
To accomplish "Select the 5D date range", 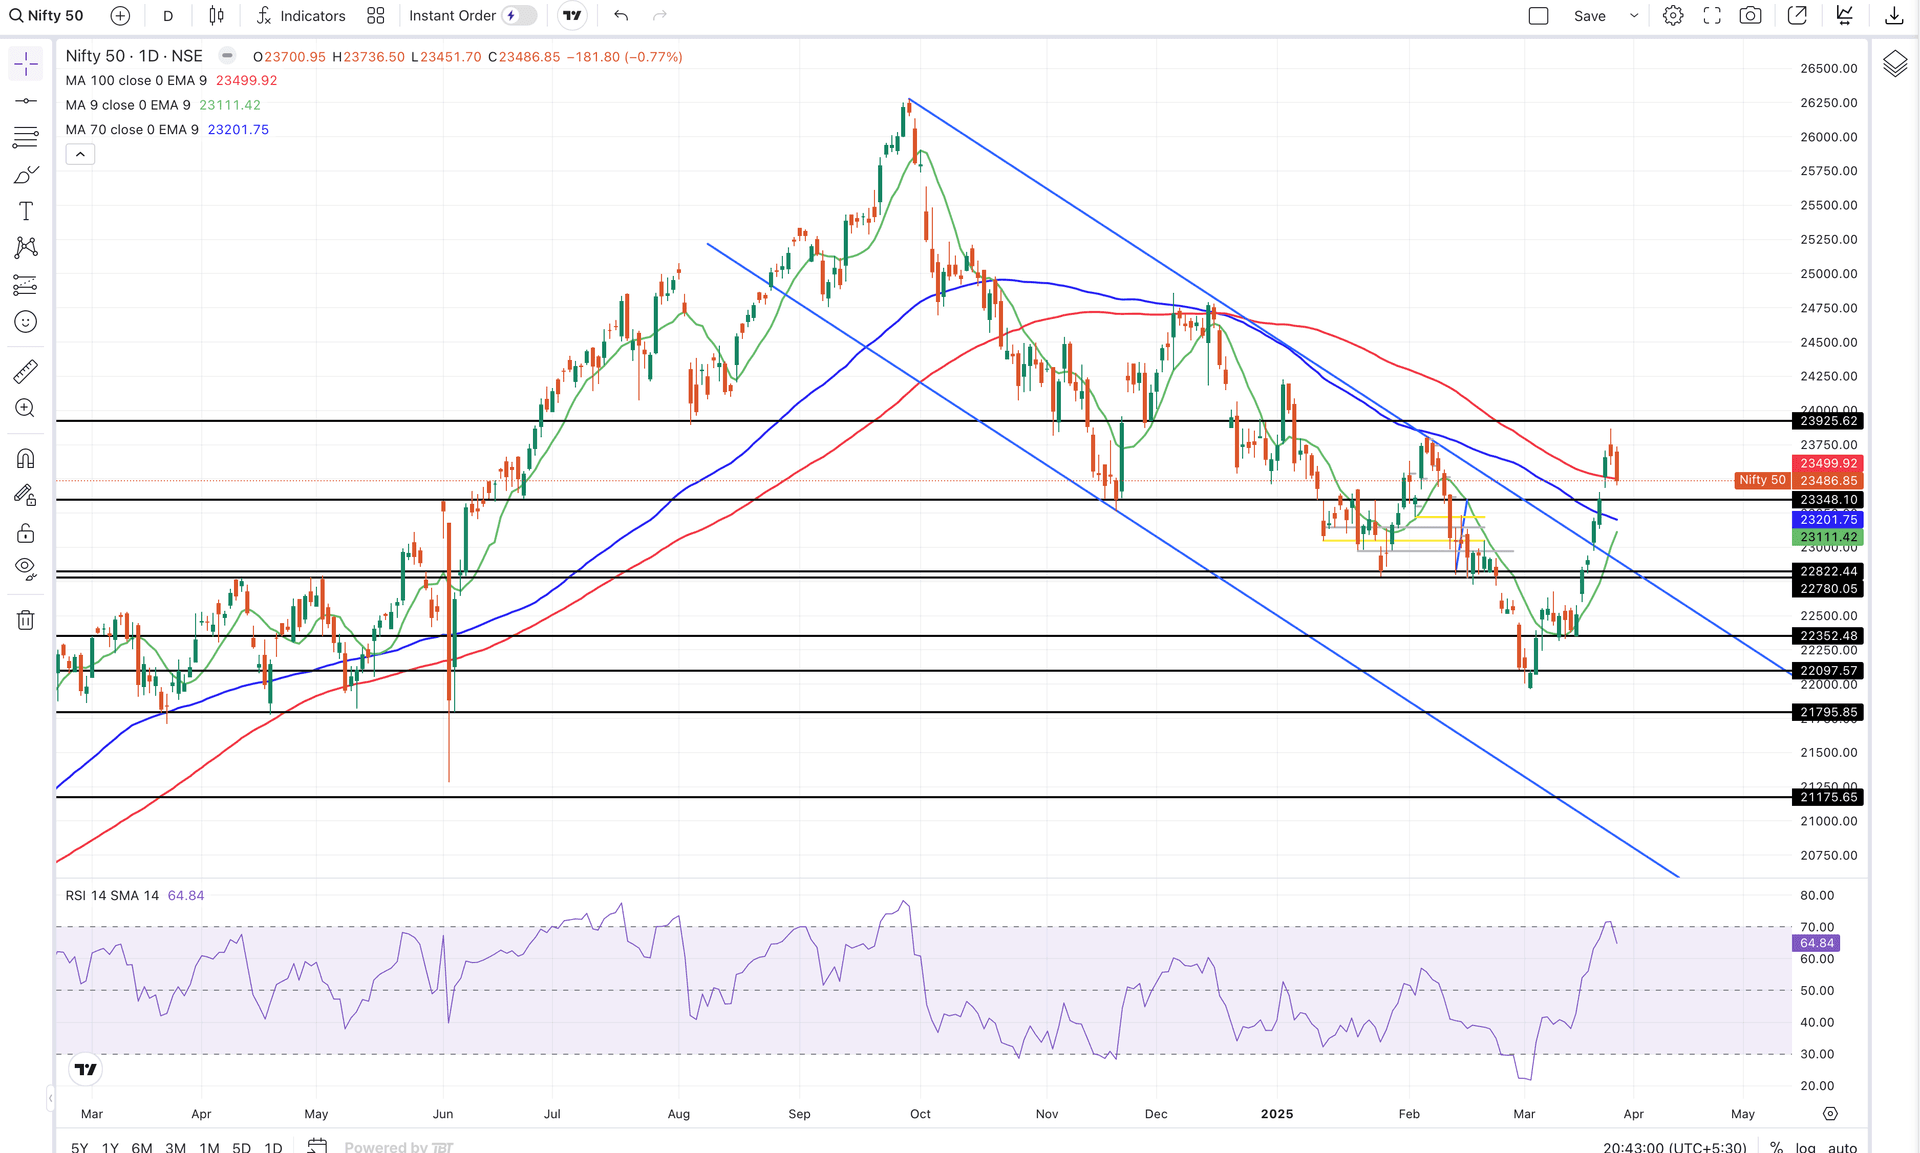I will click(241, 1147).
